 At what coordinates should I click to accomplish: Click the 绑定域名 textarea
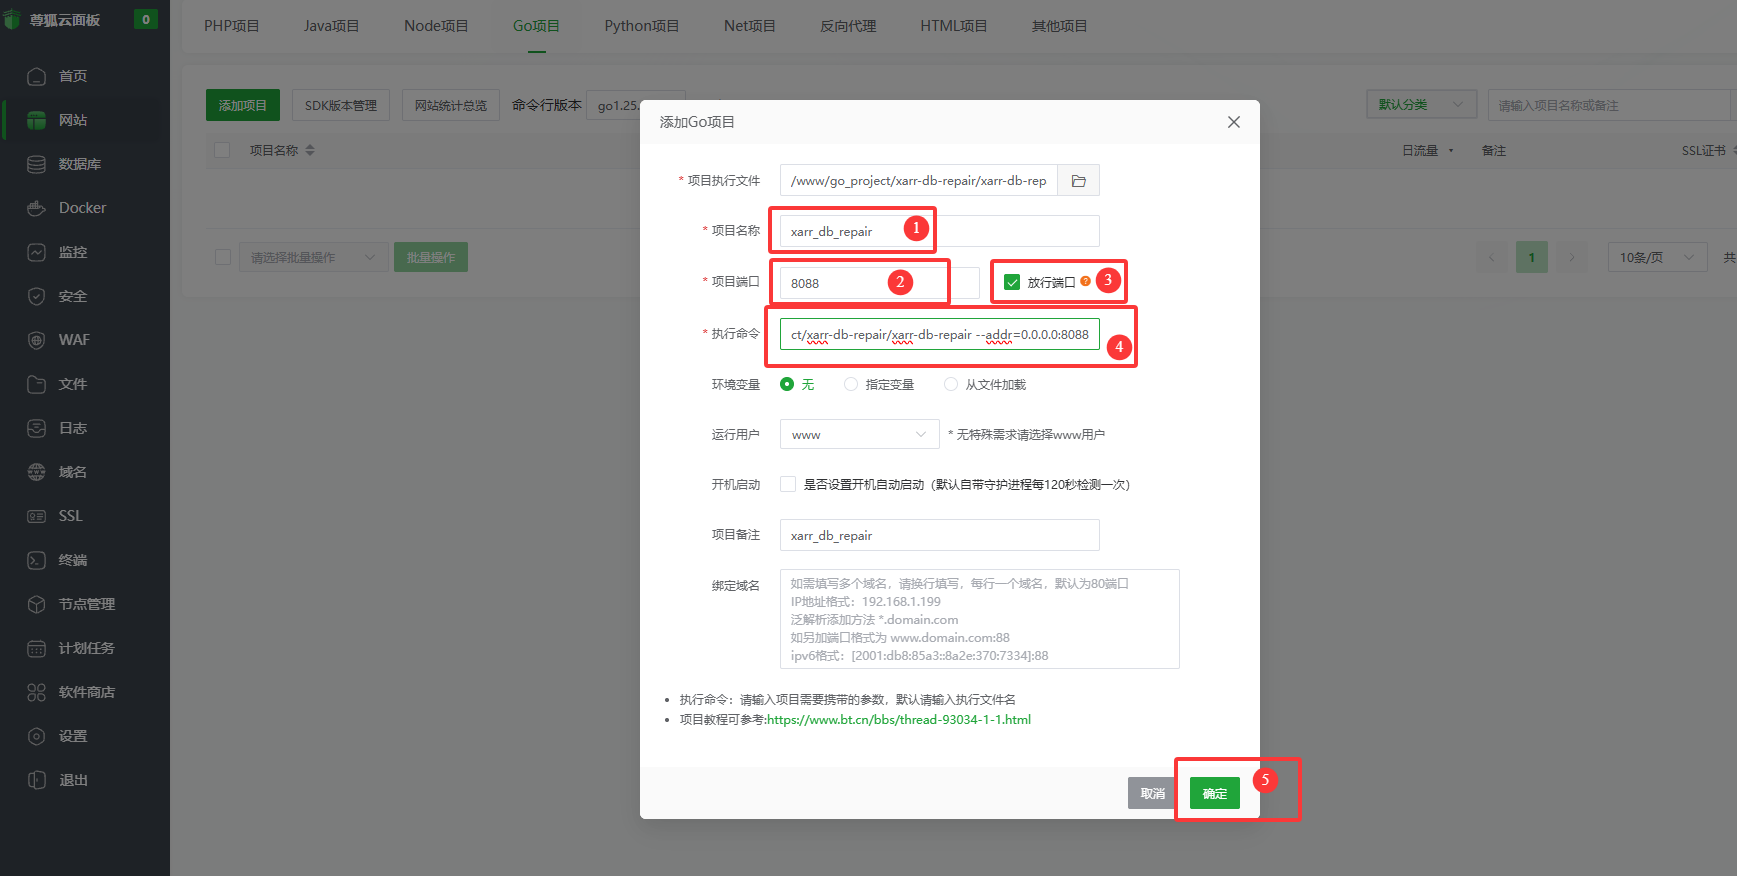980,619
